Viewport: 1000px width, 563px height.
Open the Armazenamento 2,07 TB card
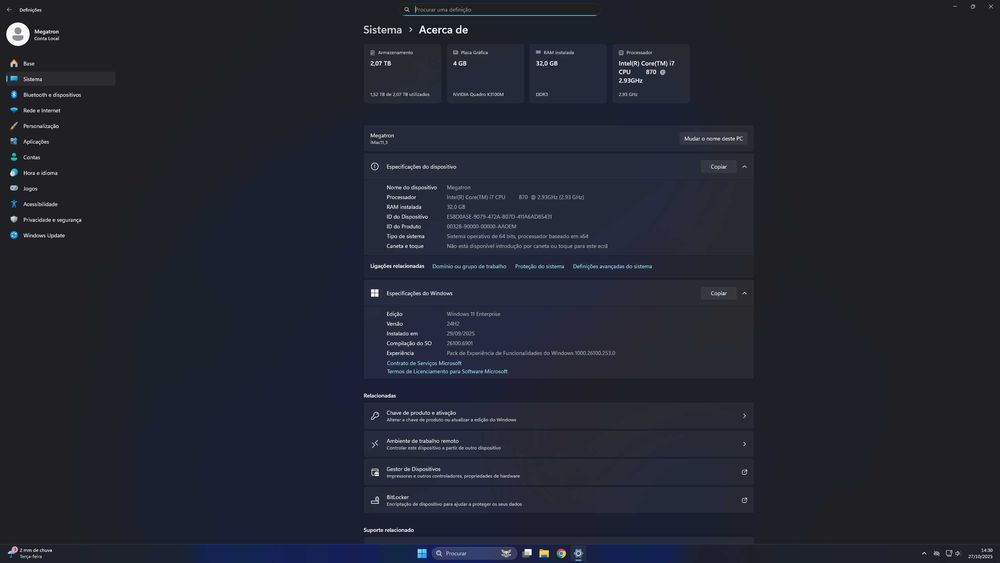[402, 73]
